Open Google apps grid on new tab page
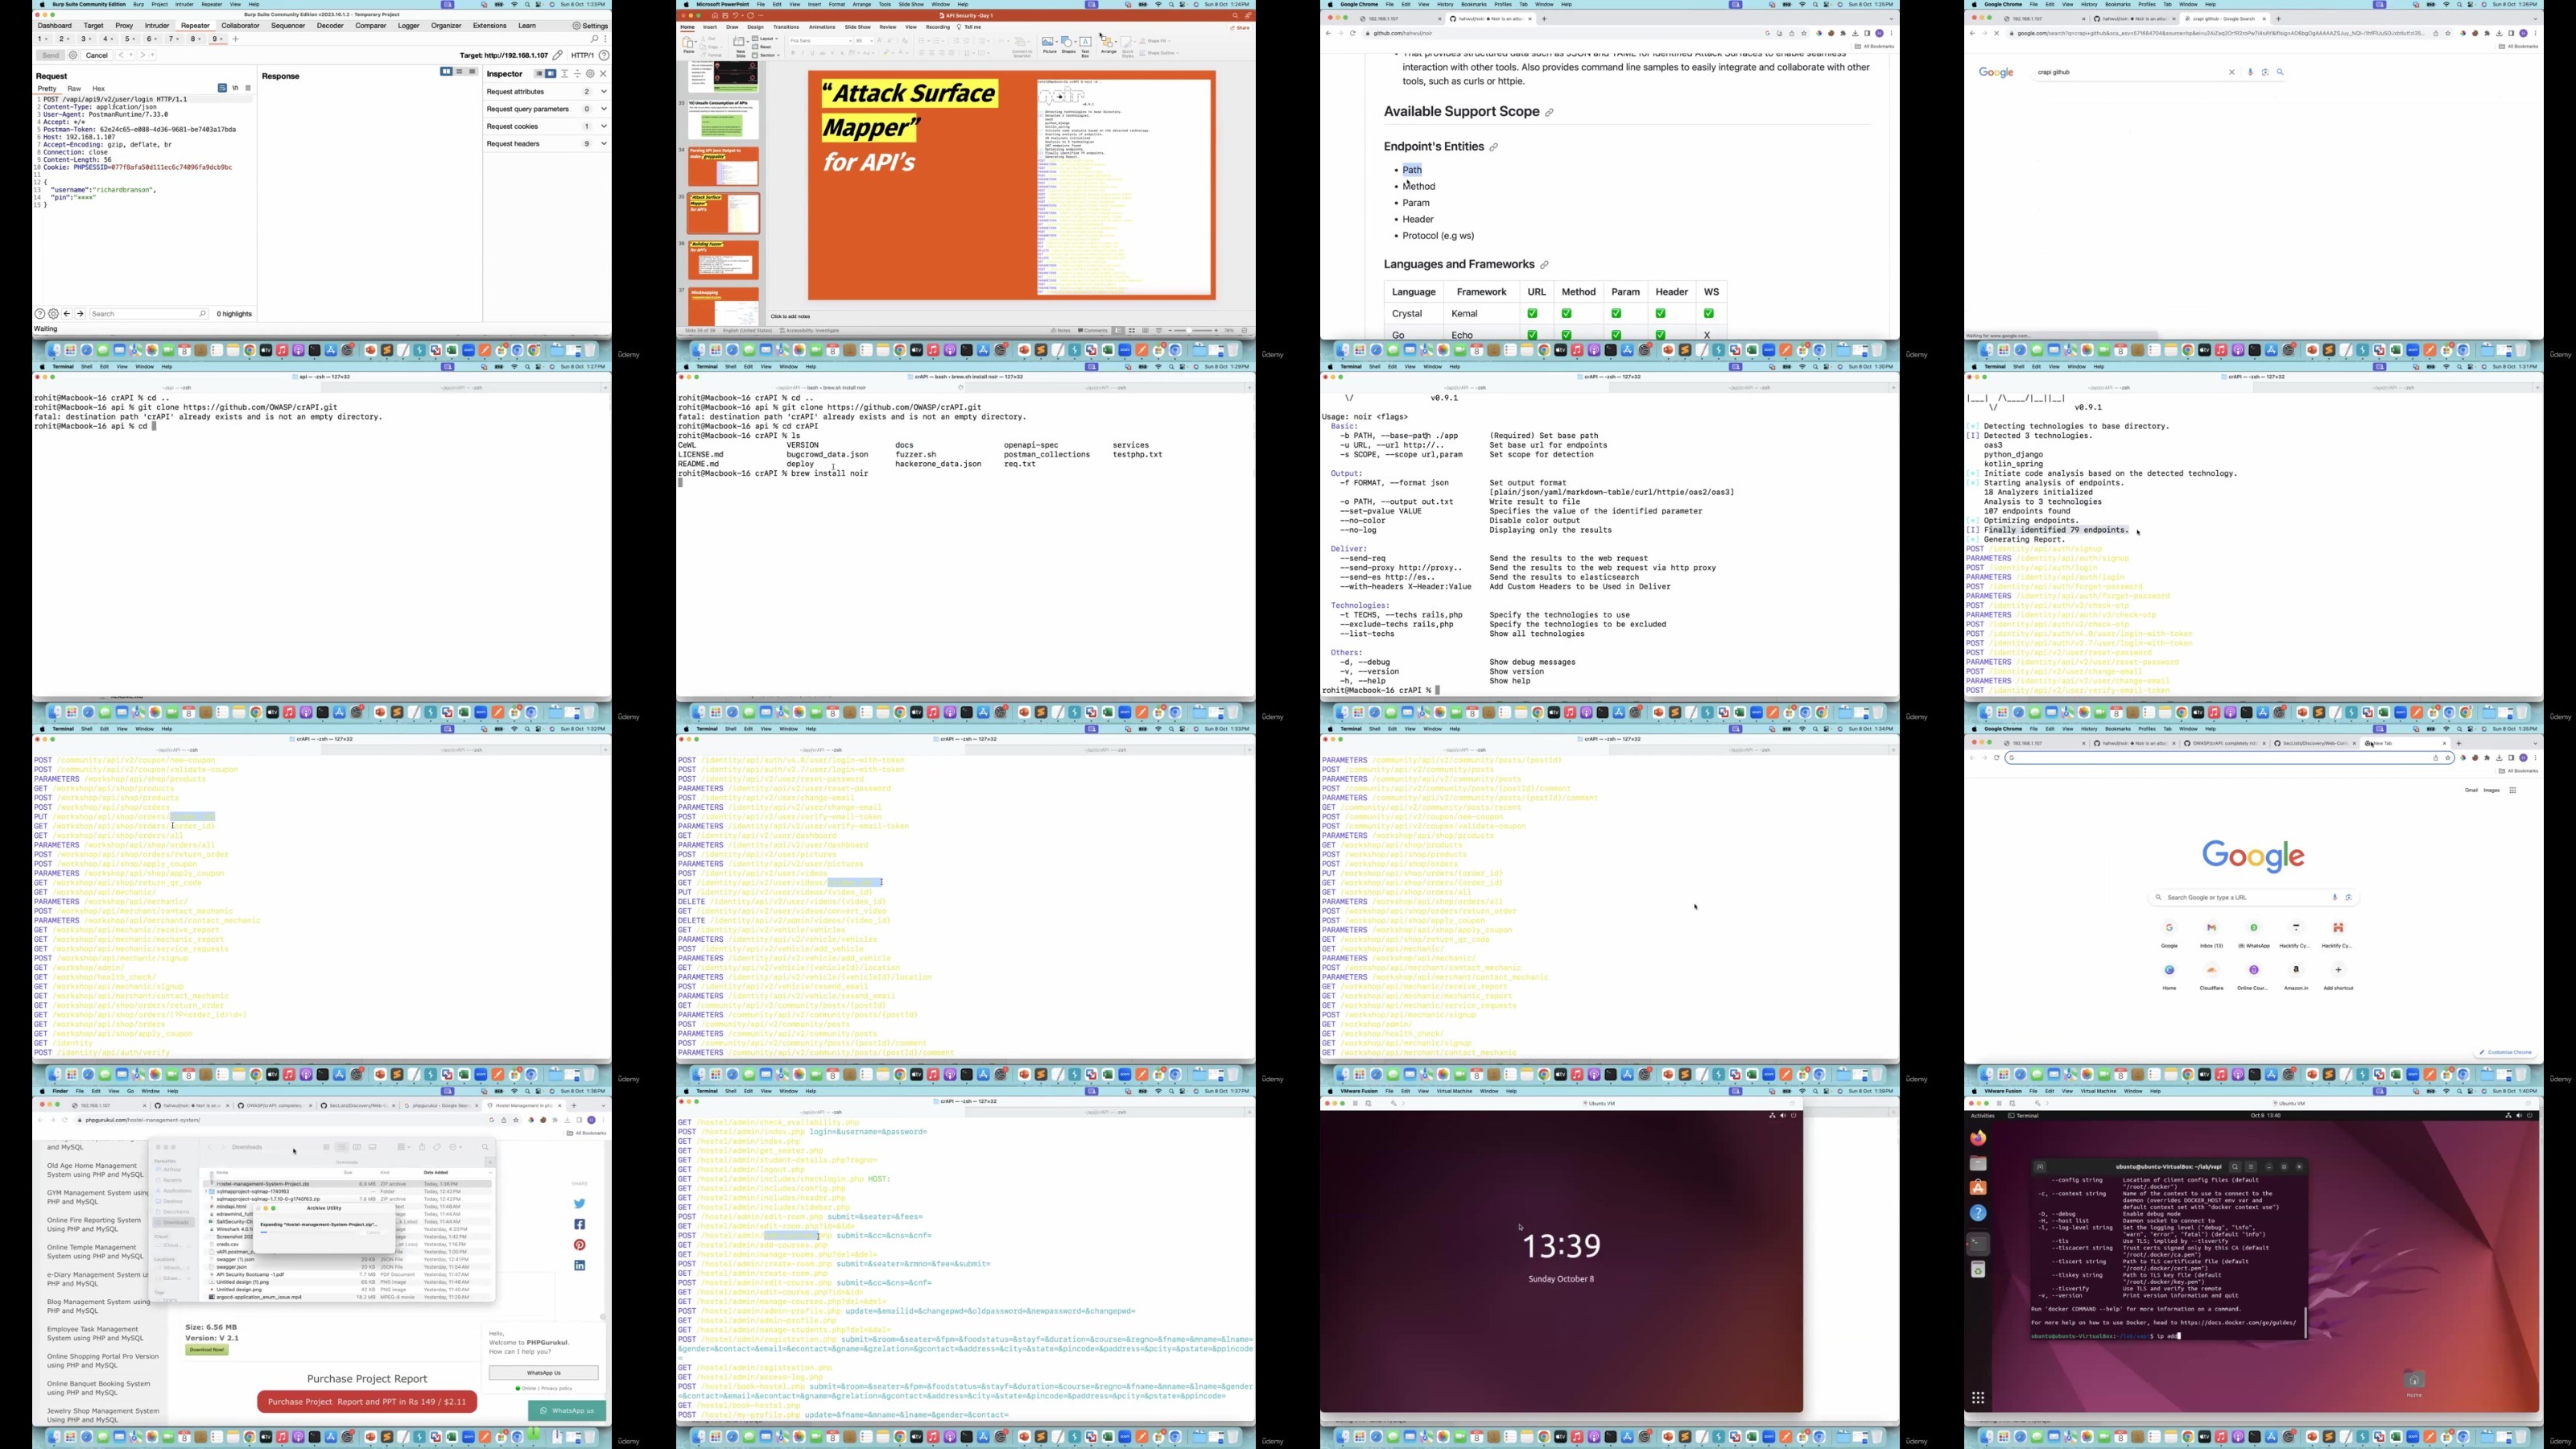Viewport: 2576px width, 1449px height. [x=2512, y=790]
